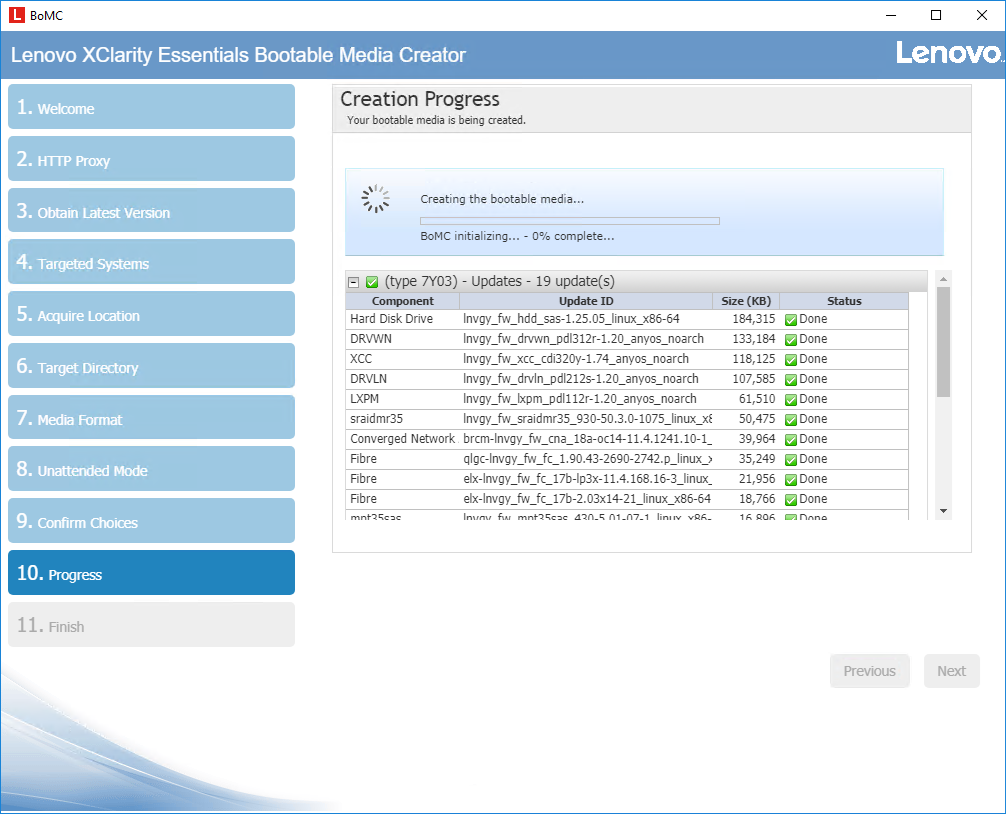The width and height of the screenshot is (1006, 814).
Task: Click the active step 10 Progress
Action: coord(151,573)
